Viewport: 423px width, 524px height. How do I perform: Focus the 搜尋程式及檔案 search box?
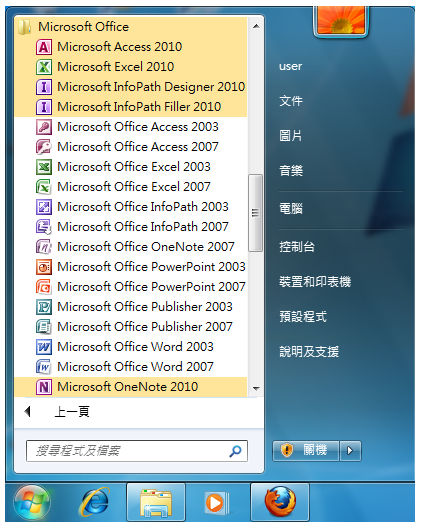click(137, 451)
